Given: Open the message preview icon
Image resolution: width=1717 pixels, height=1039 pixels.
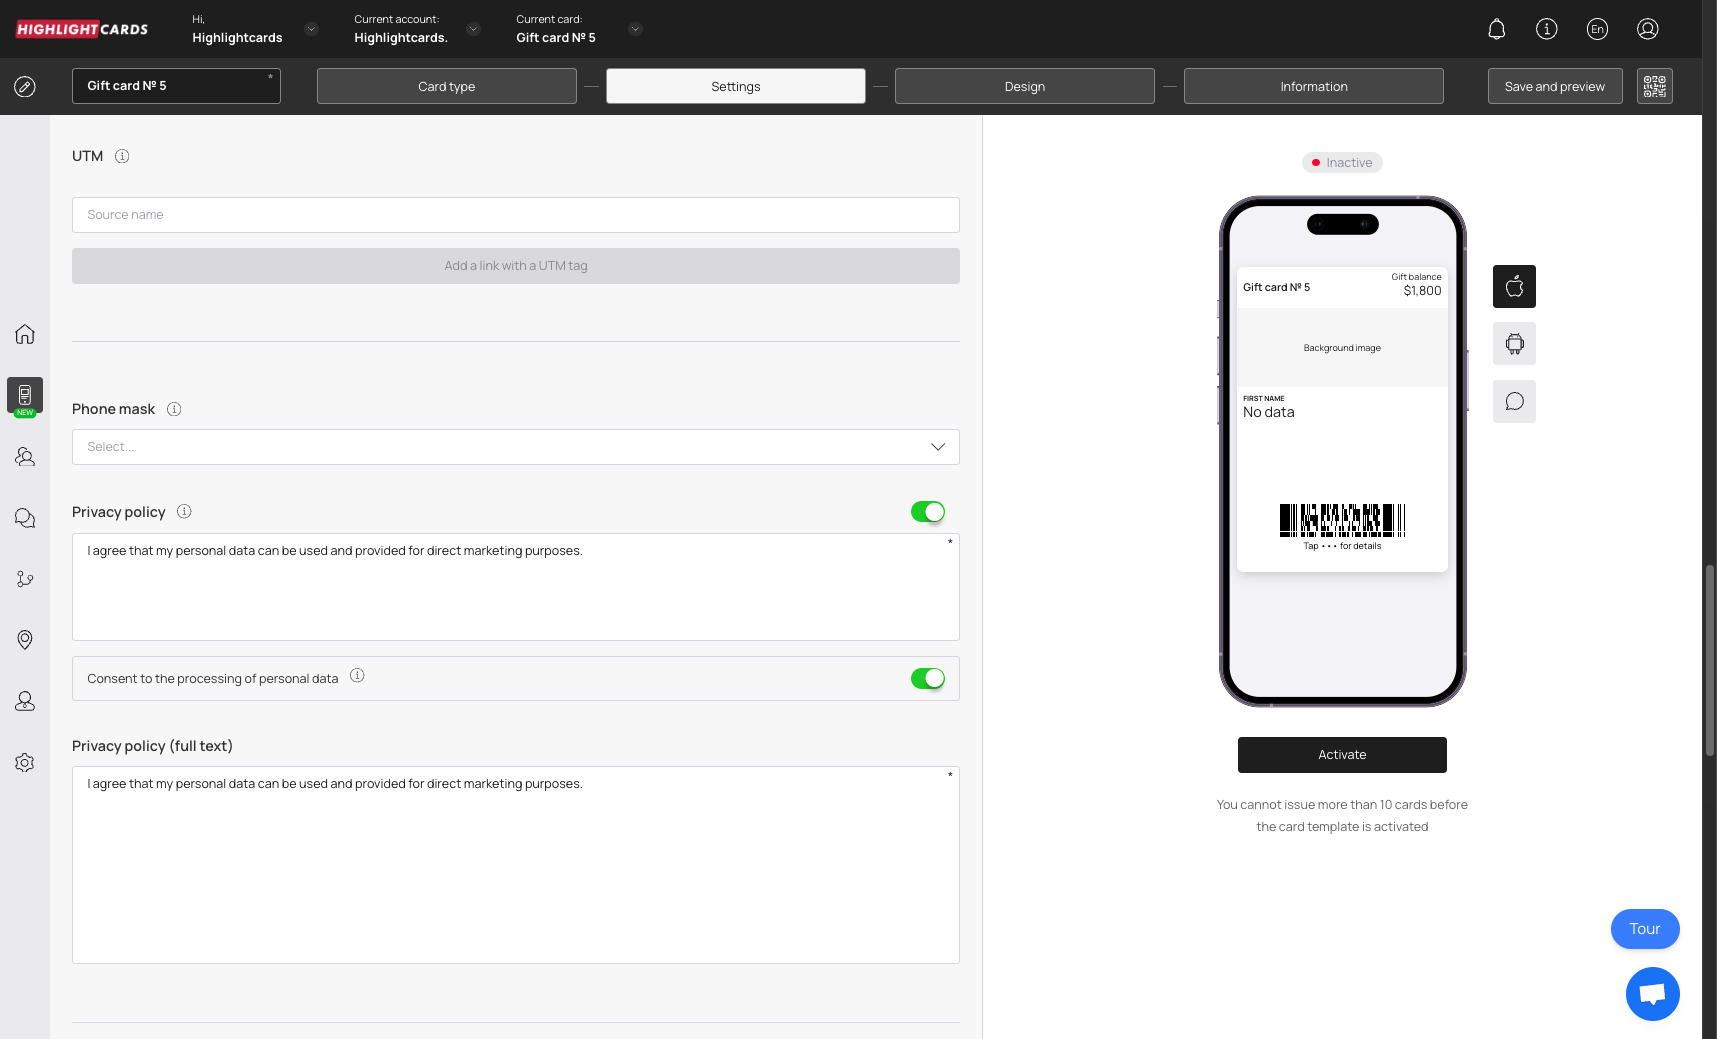Looking at the screenshot, I should pyautogui.click(x=1514, y=402).
